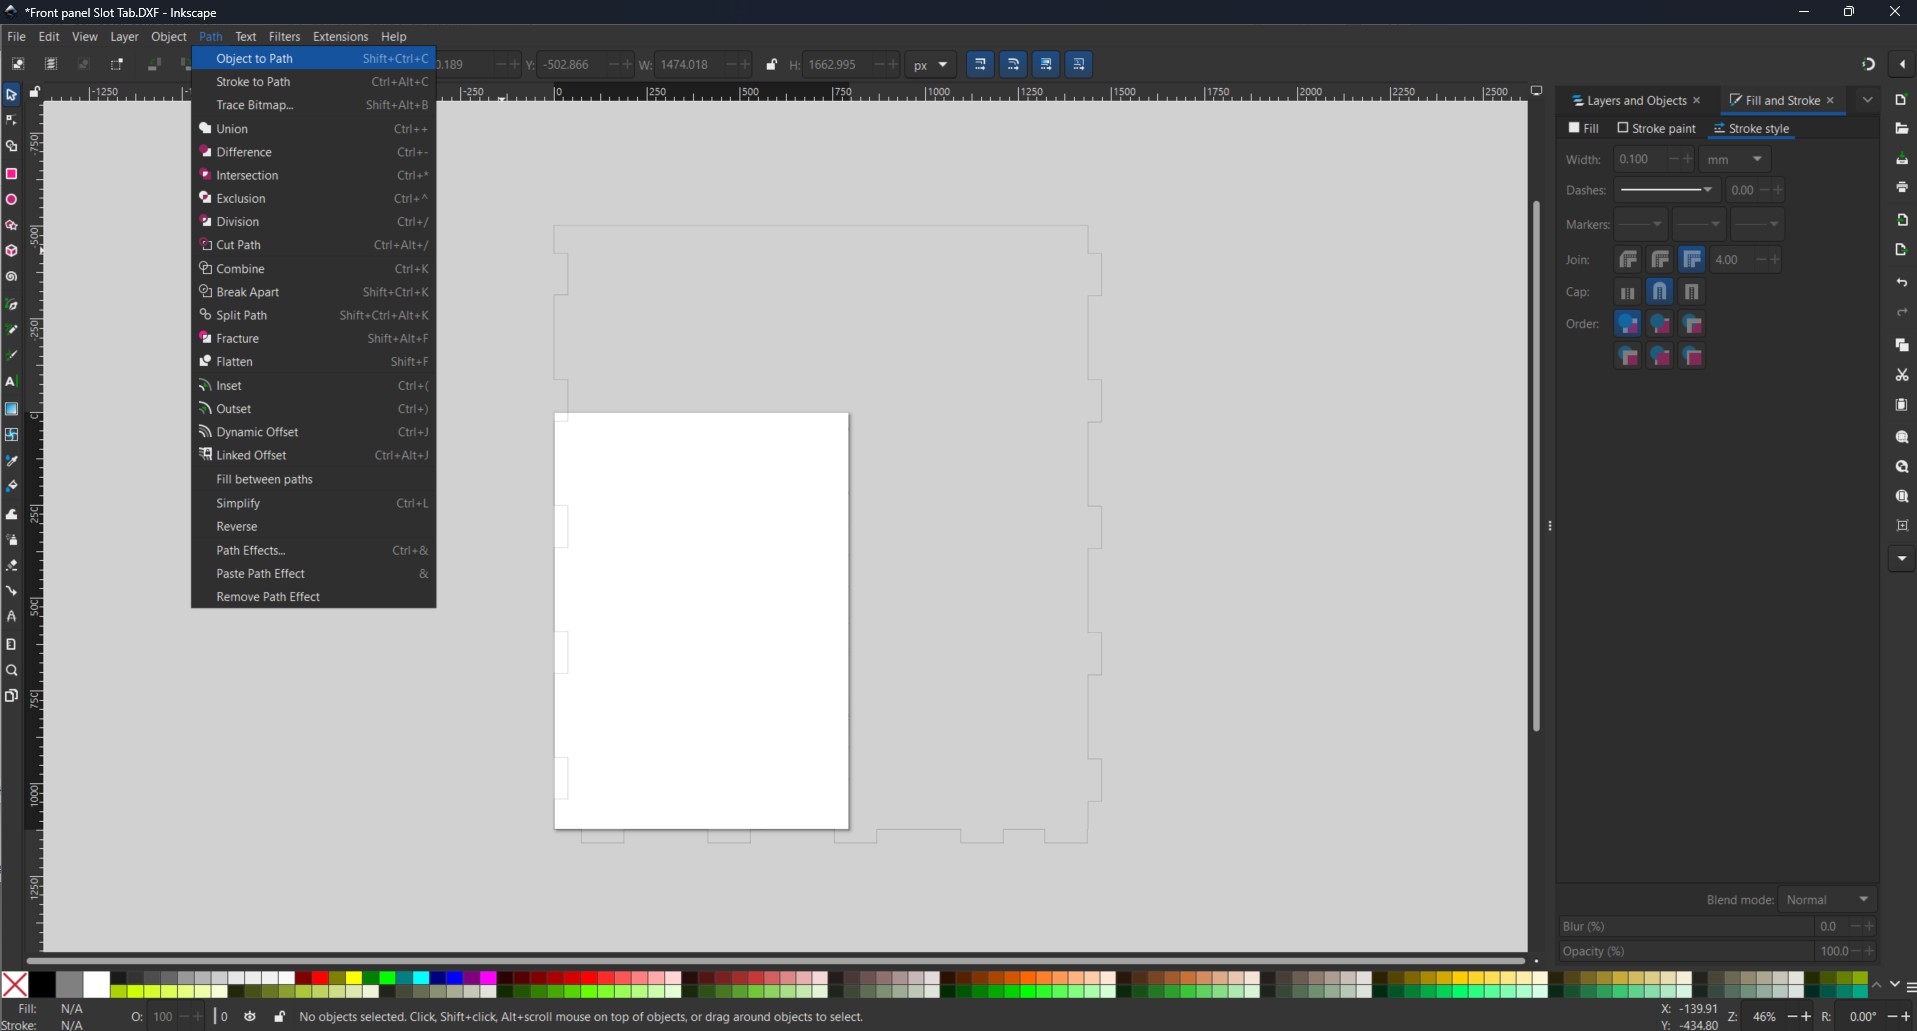Select the Ellipse circle tool
1917x1031 pixels.
click(x=11, y=199)
